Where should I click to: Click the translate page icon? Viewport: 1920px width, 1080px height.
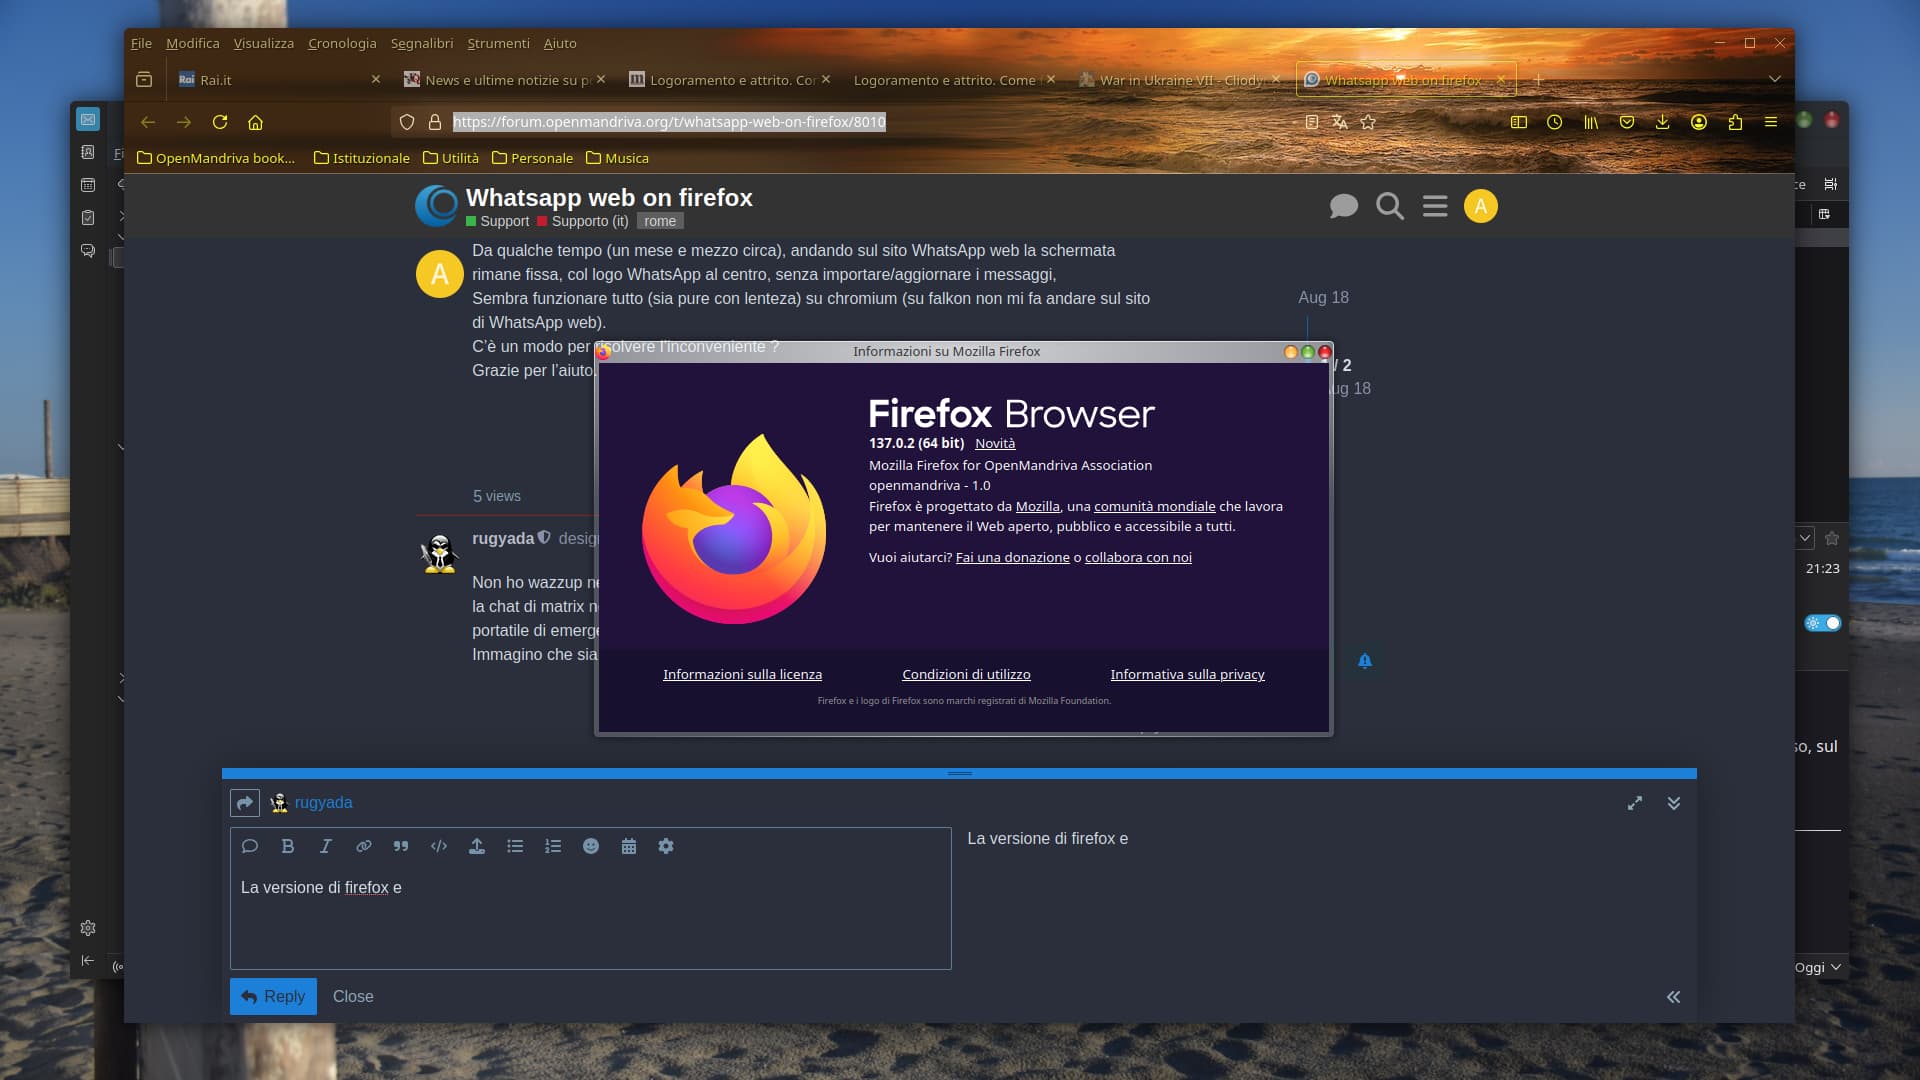1339,122
